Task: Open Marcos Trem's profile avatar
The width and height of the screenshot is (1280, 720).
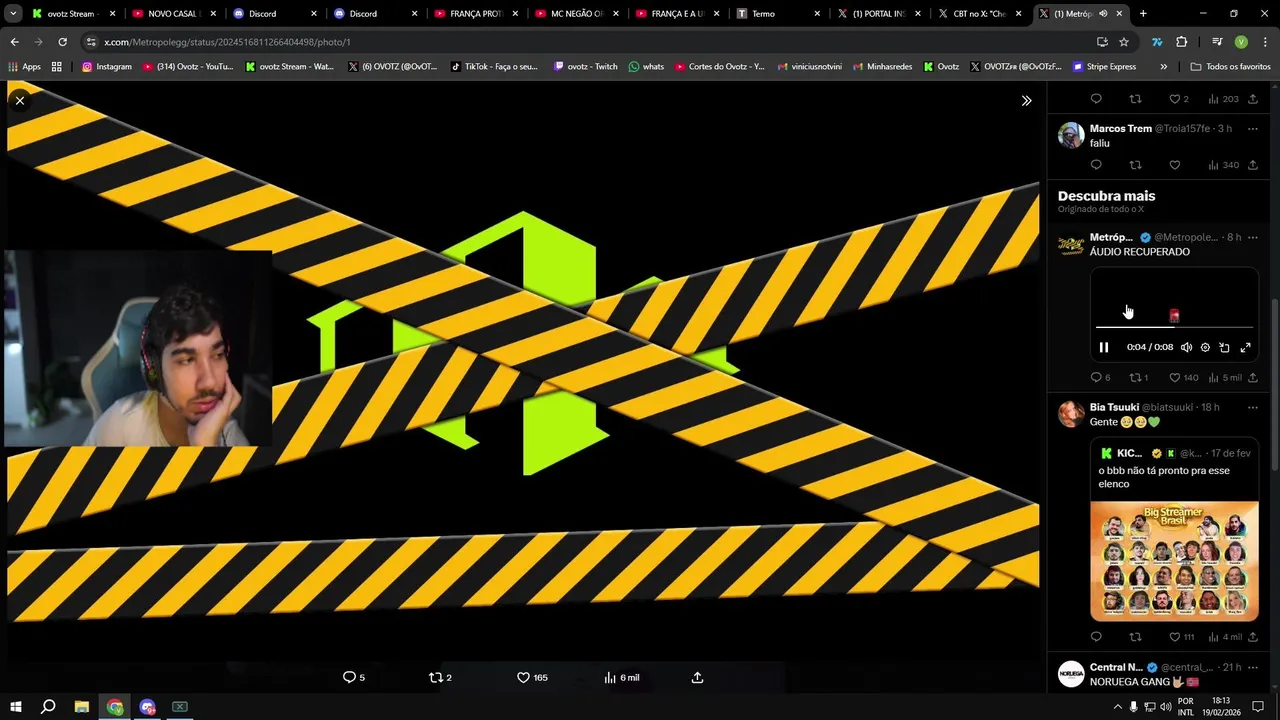Action: [1071, 135]
